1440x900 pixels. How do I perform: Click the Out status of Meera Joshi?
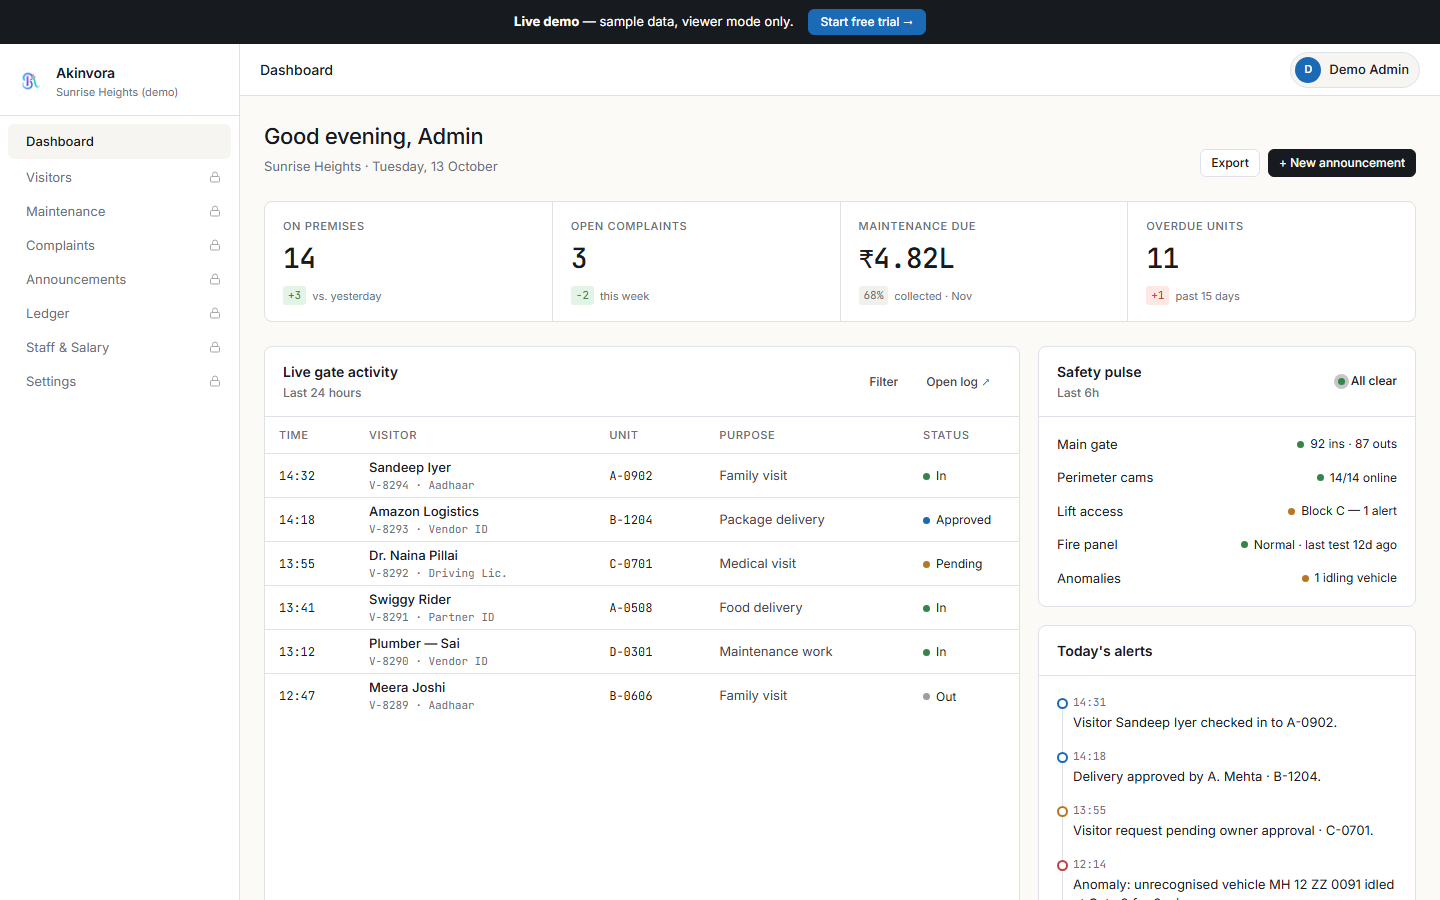pos(939,697)
